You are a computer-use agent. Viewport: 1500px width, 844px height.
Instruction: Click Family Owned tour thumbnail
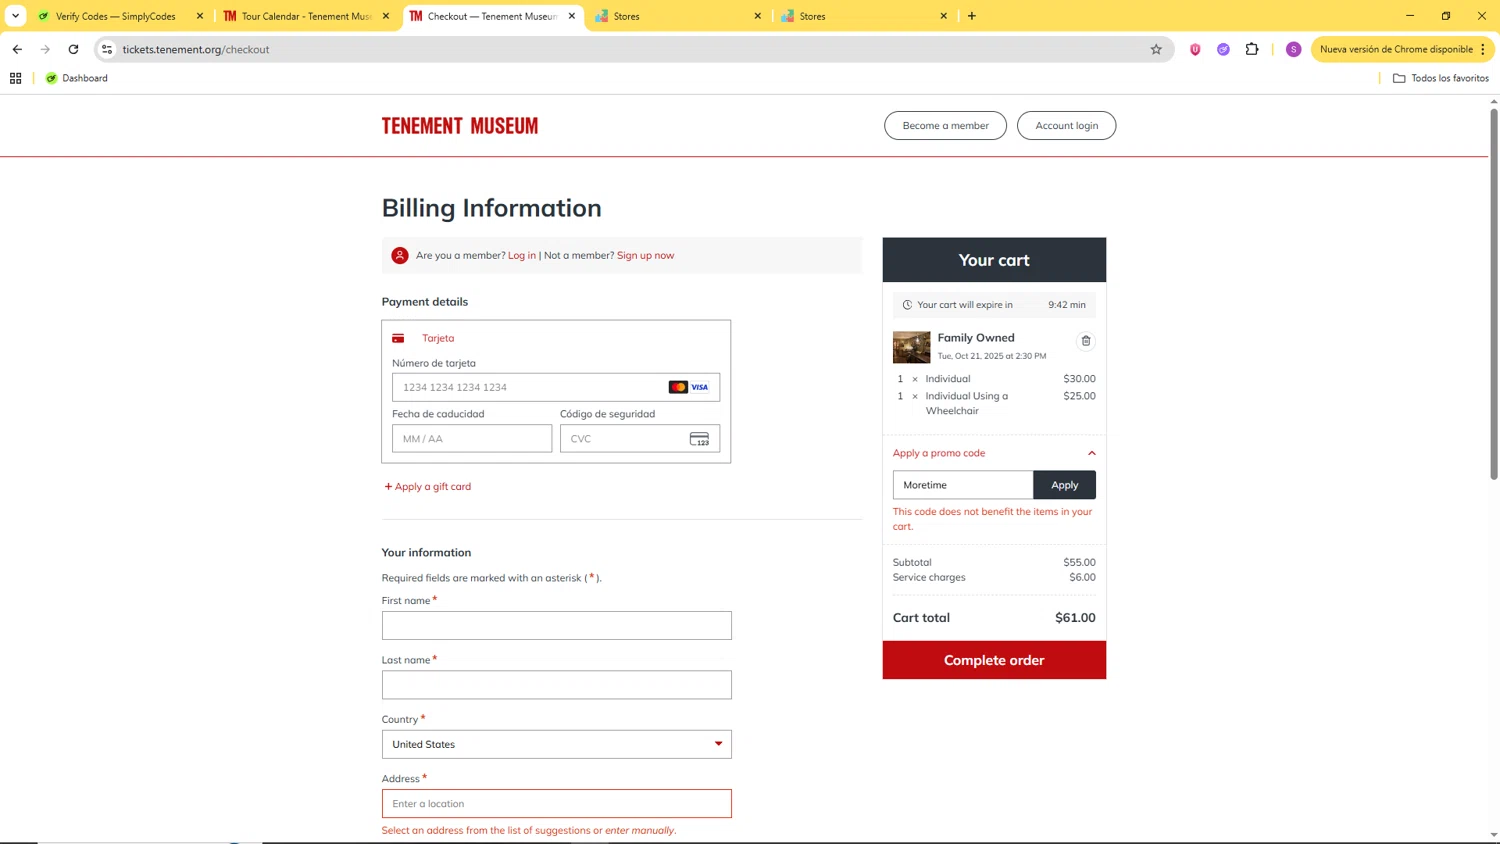click(911, 347)
